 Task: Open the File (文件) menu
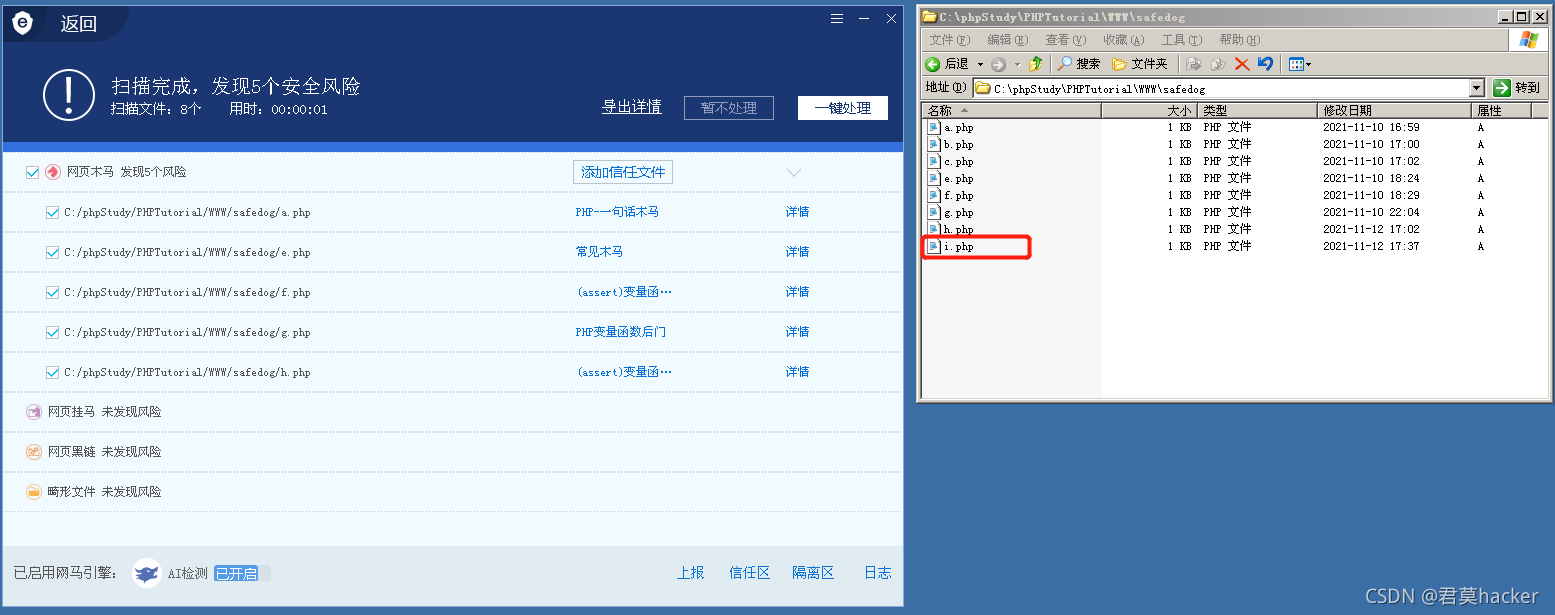click(x=950, y=40)
